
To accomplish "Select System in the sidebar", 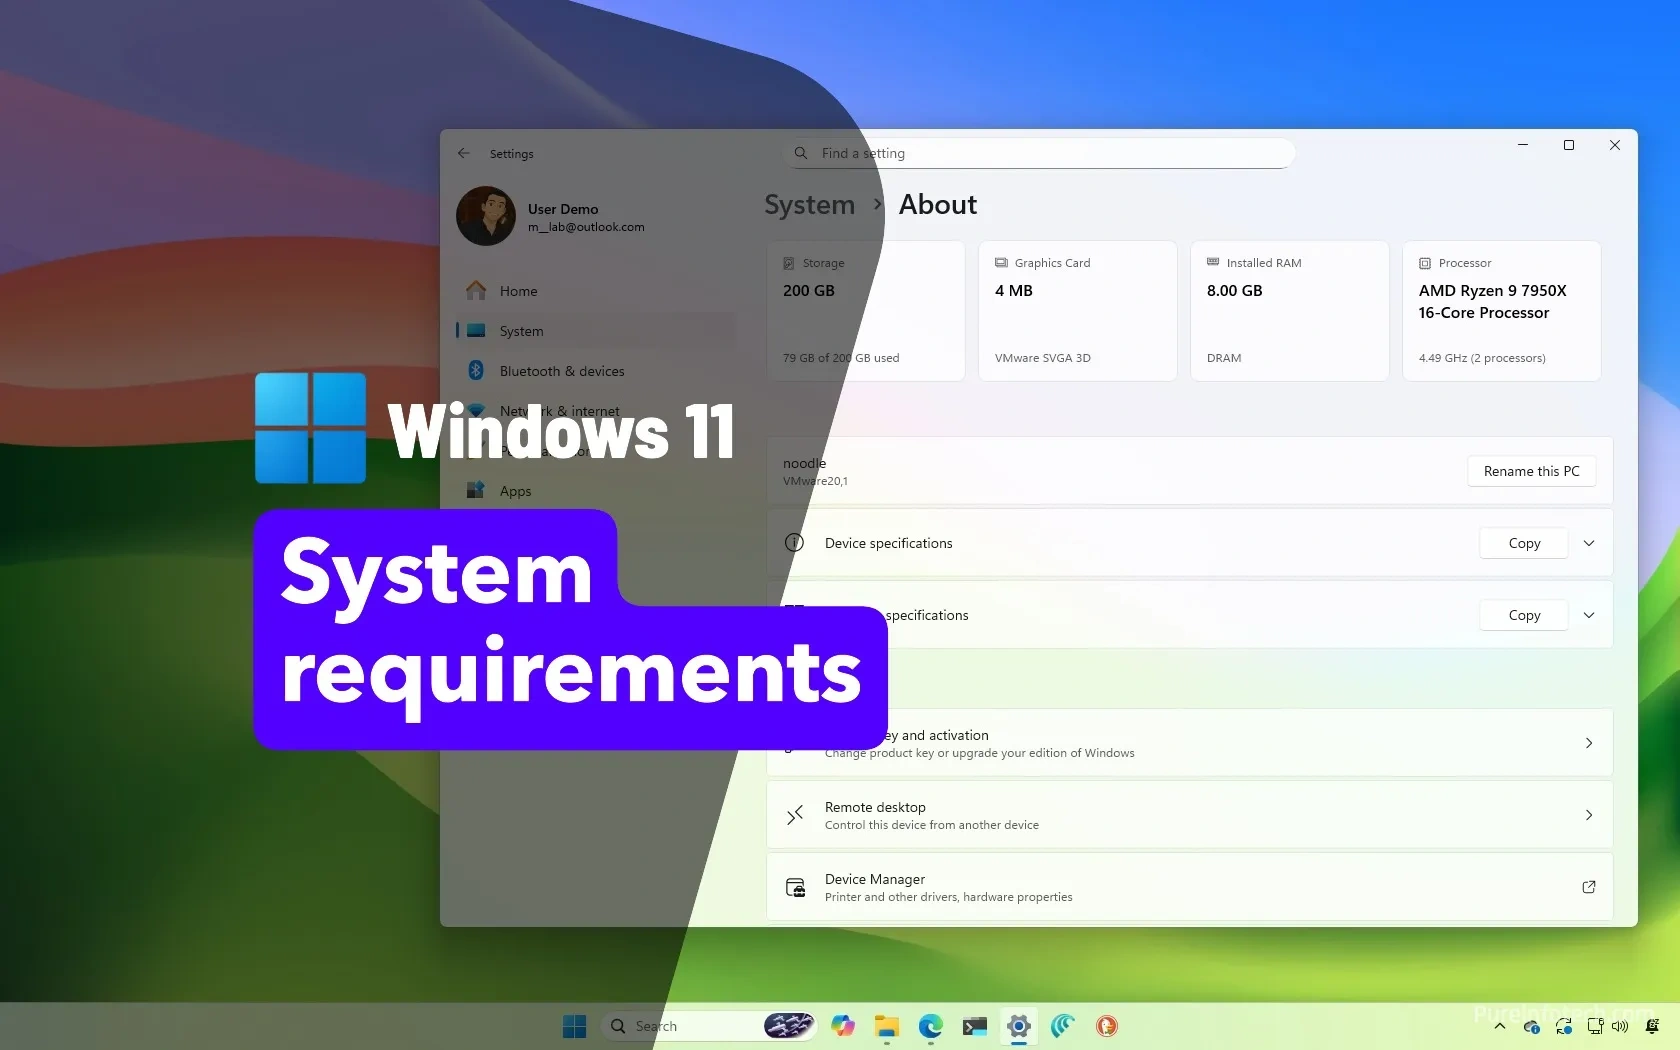I will 521,331.
